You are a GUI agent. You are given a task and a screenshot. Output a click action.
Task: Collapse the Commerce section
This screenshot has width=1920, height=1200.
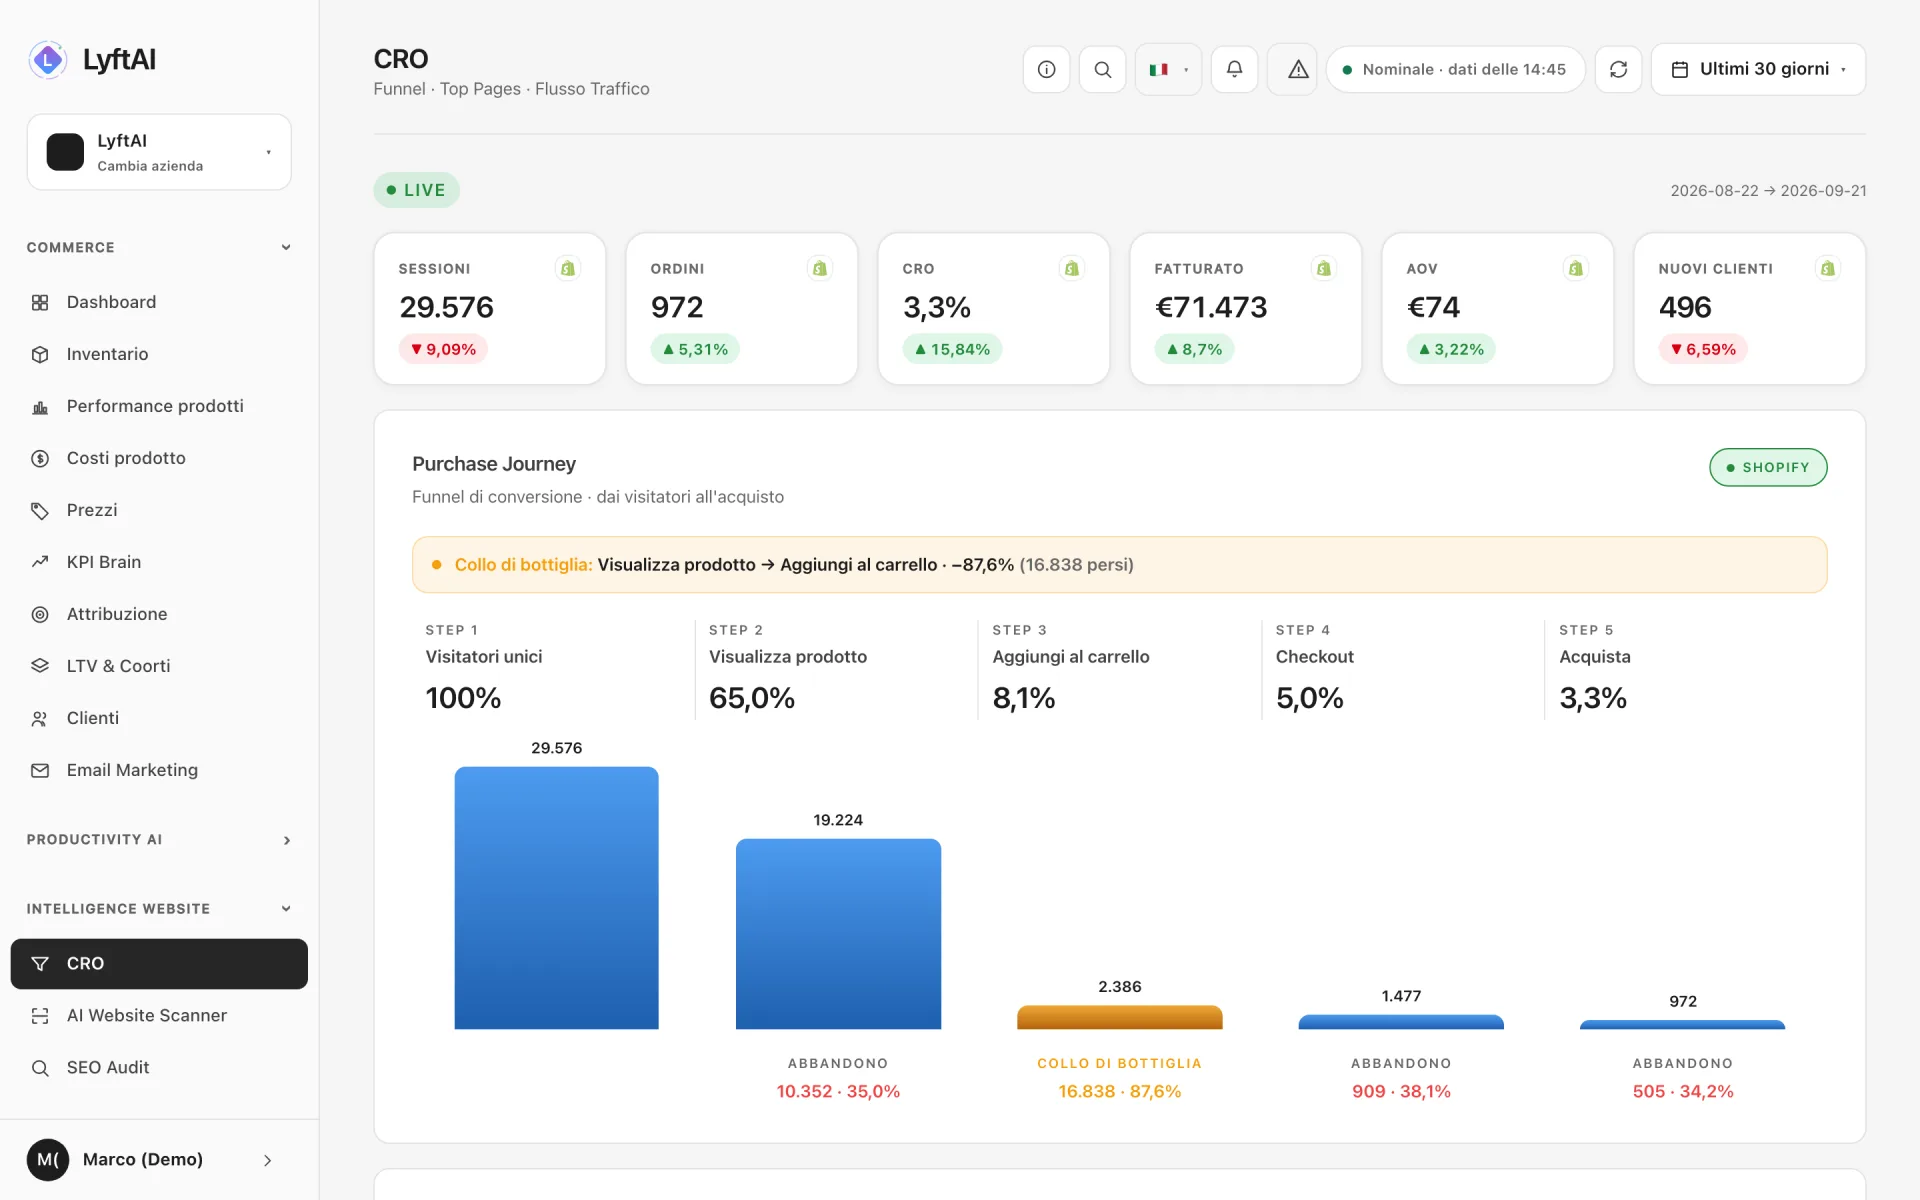coord(159,247)
